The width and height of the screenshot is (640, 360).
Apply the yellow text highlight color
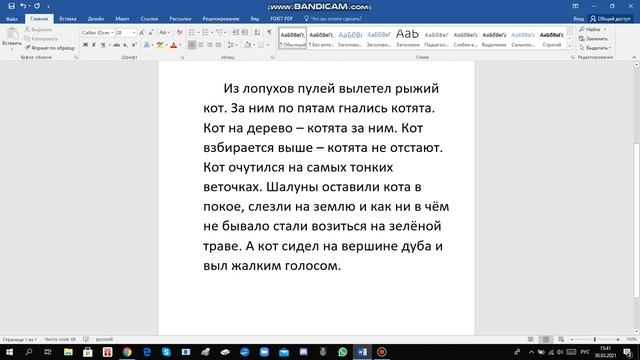160,45
